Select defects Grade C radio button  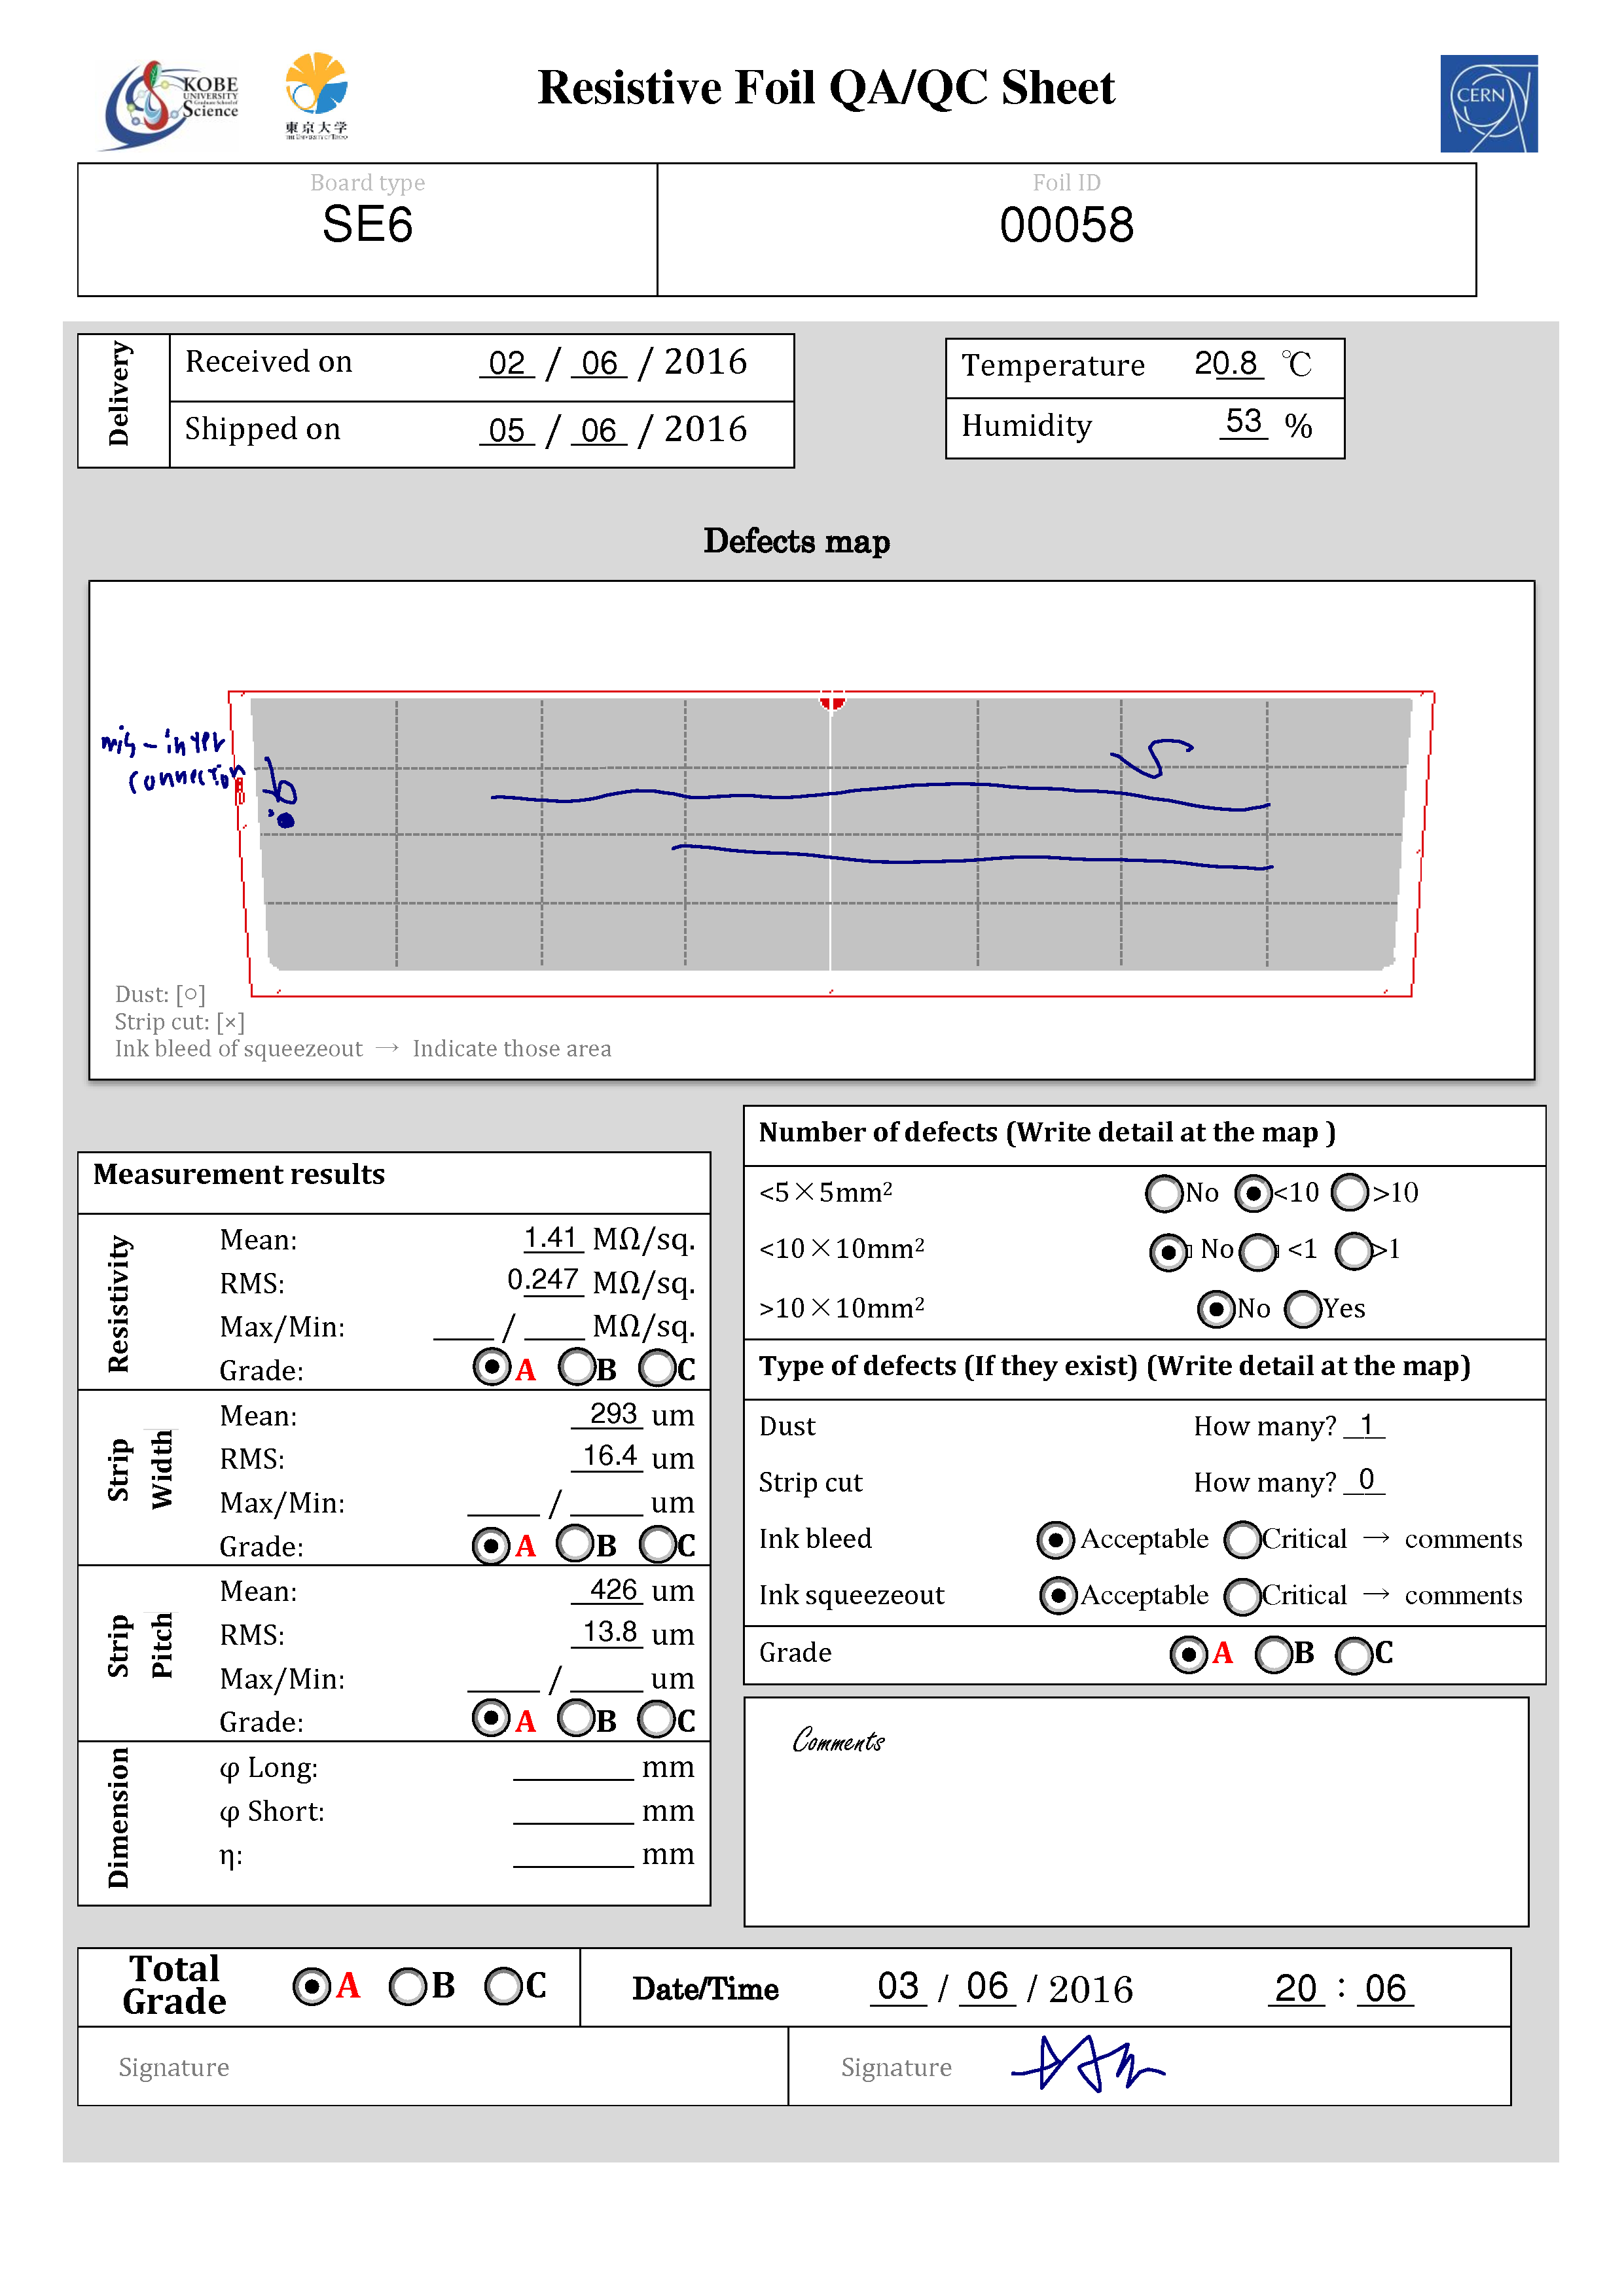[1354, 1655]
